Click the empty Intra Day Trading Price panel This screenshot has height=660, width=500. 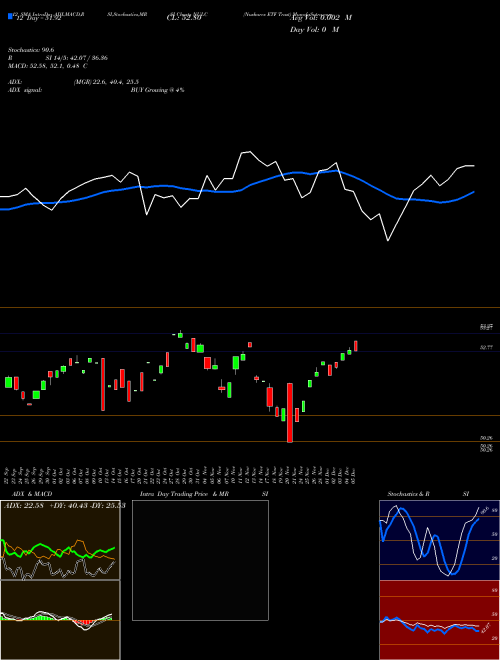pos(200,560)
